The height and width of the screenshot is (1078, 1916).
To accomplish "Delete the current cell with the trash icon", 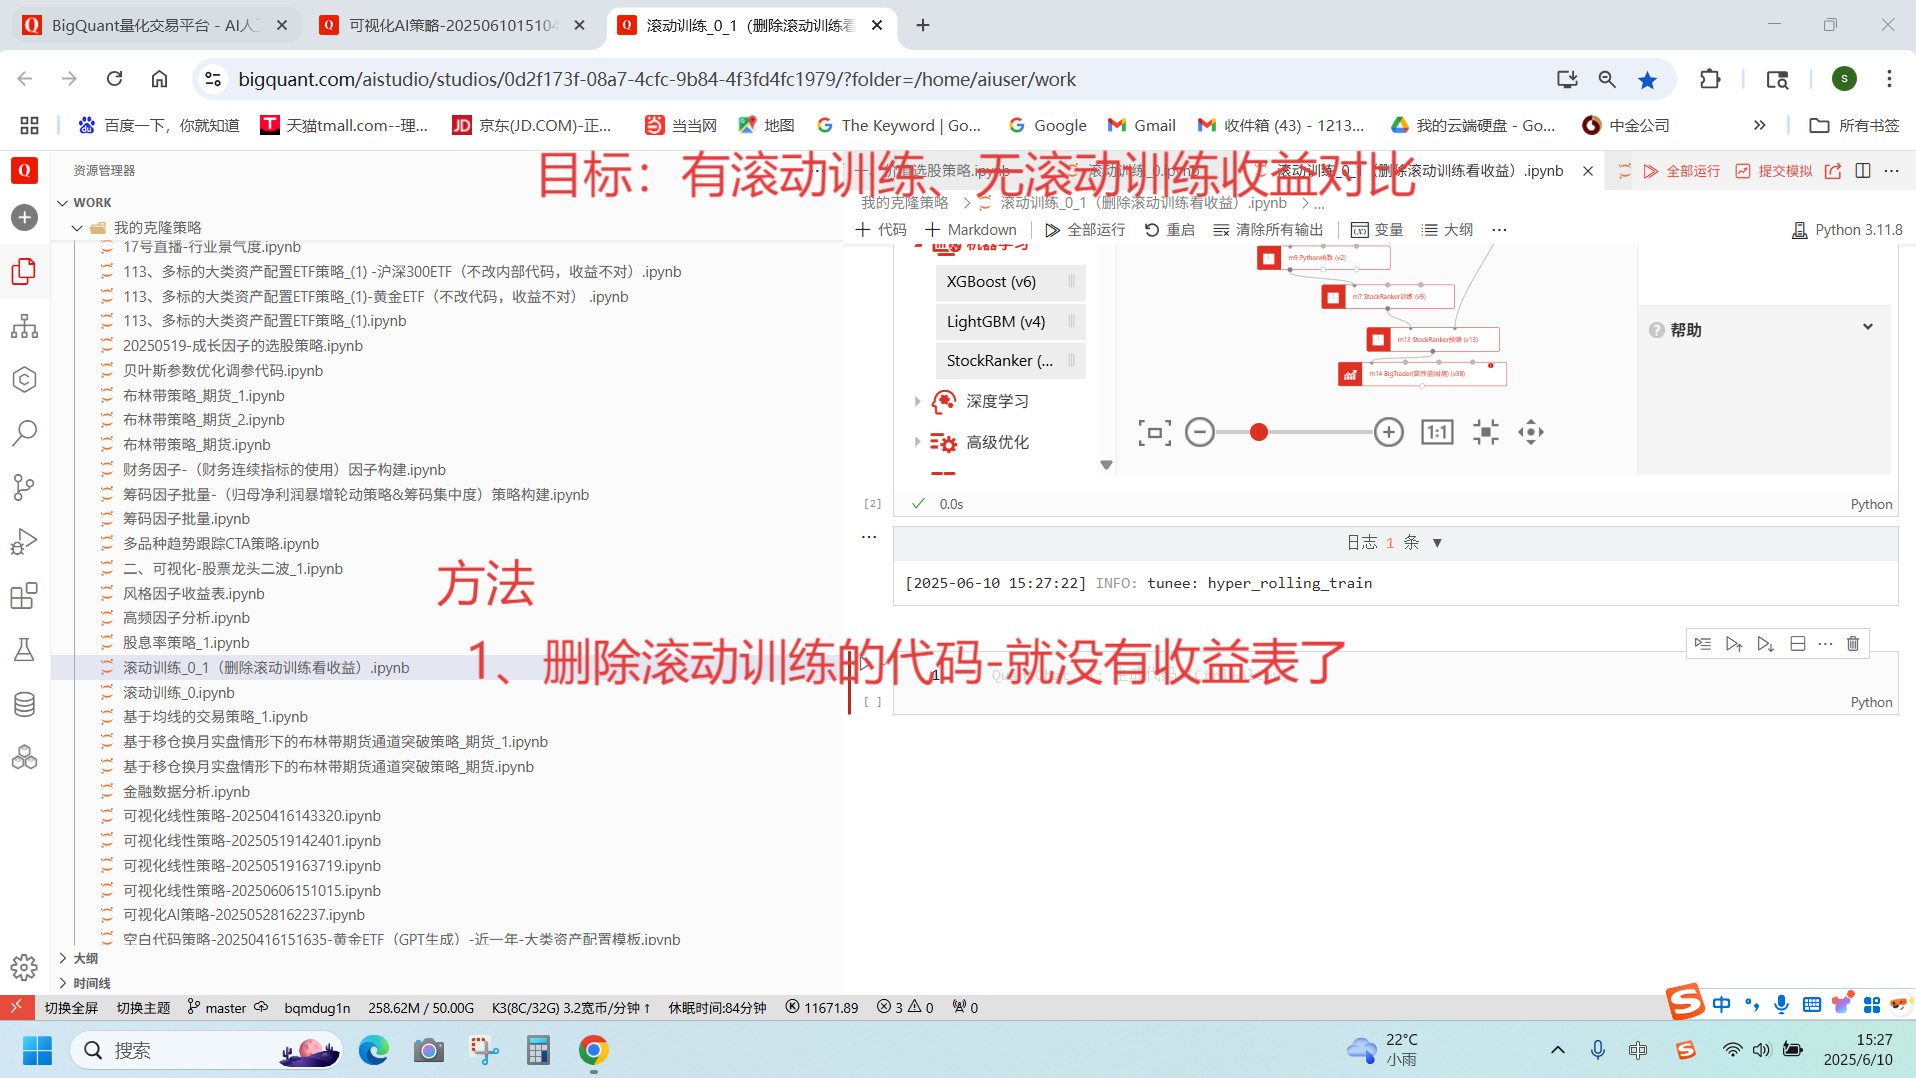I will [1853, 644].
